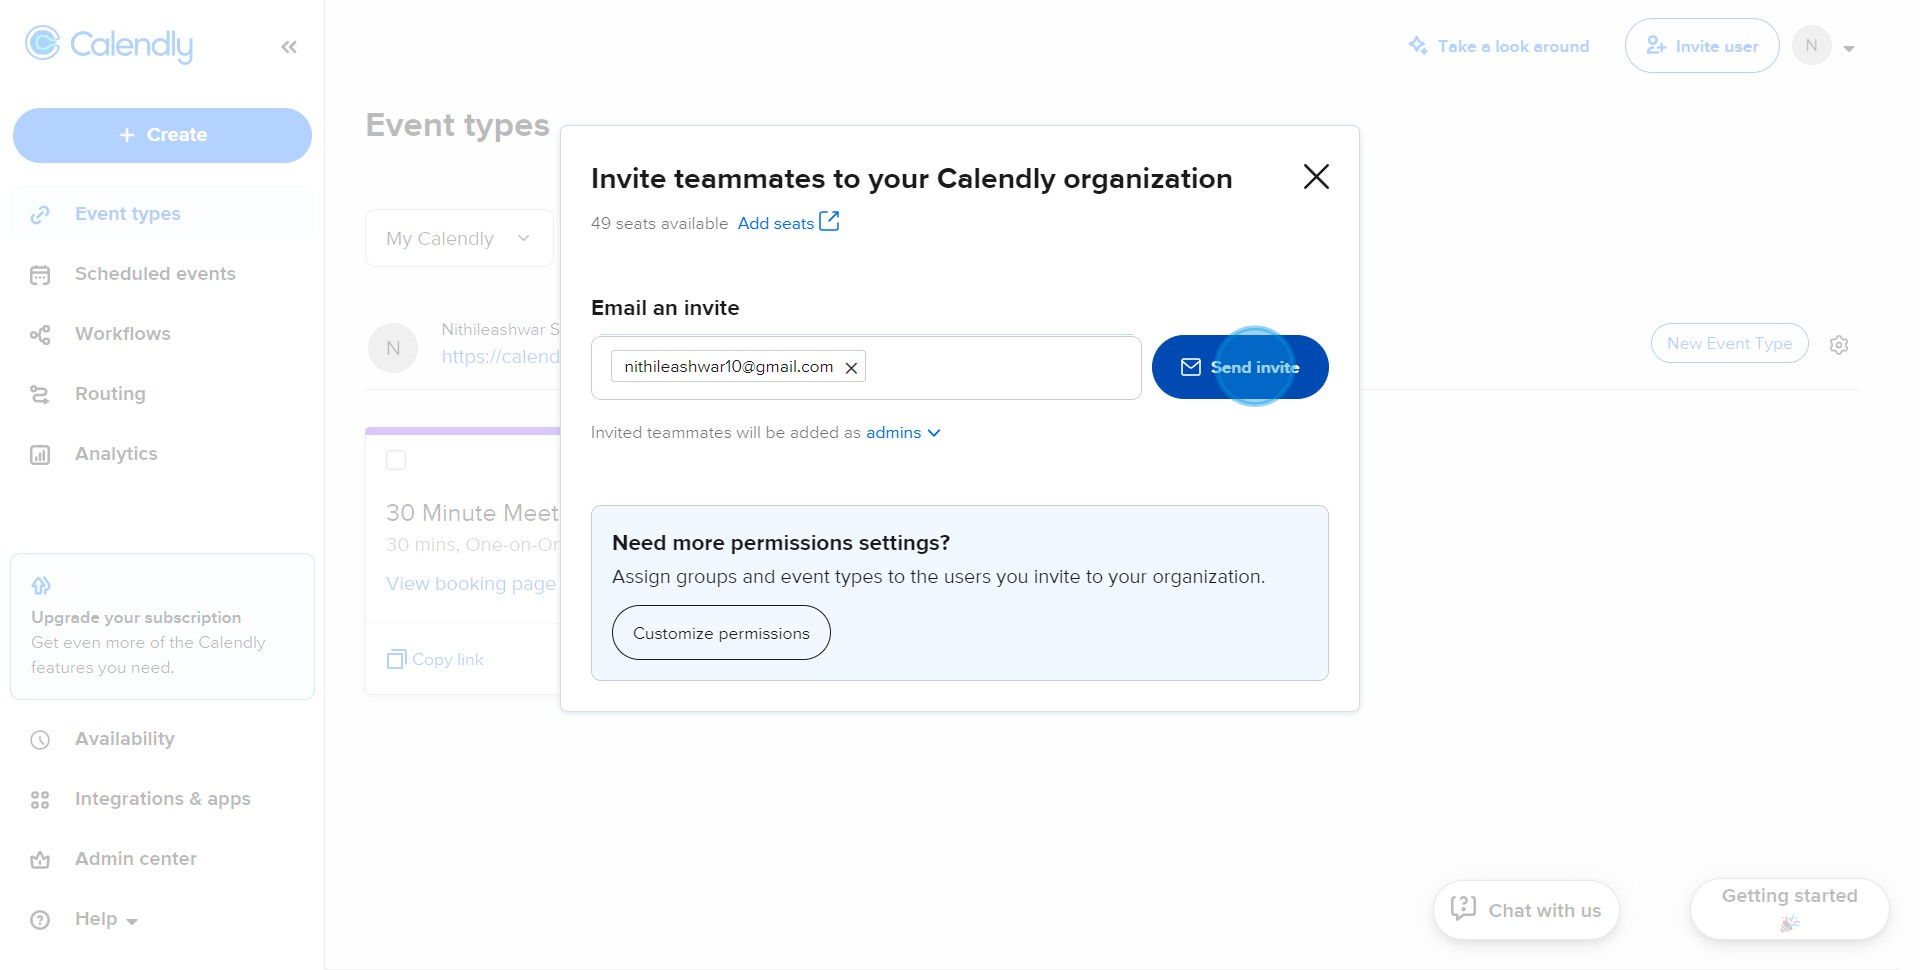The image size is (1920, 970).
Task: Click the upgrade subscription arrow icon
Action: [41, 585]
